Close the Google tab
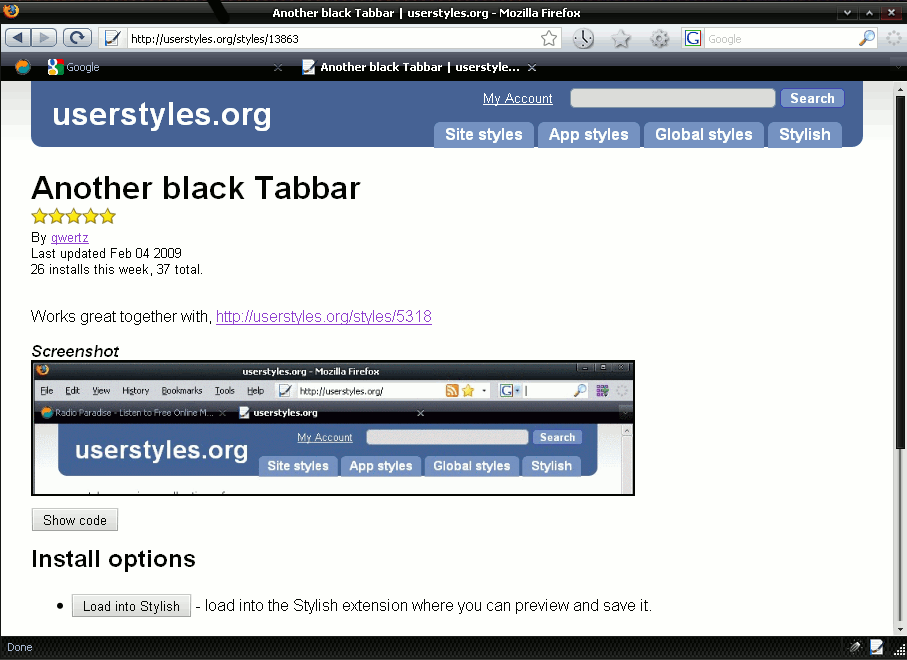The width and height of the screenshot is (907, 660). point(278,68)
